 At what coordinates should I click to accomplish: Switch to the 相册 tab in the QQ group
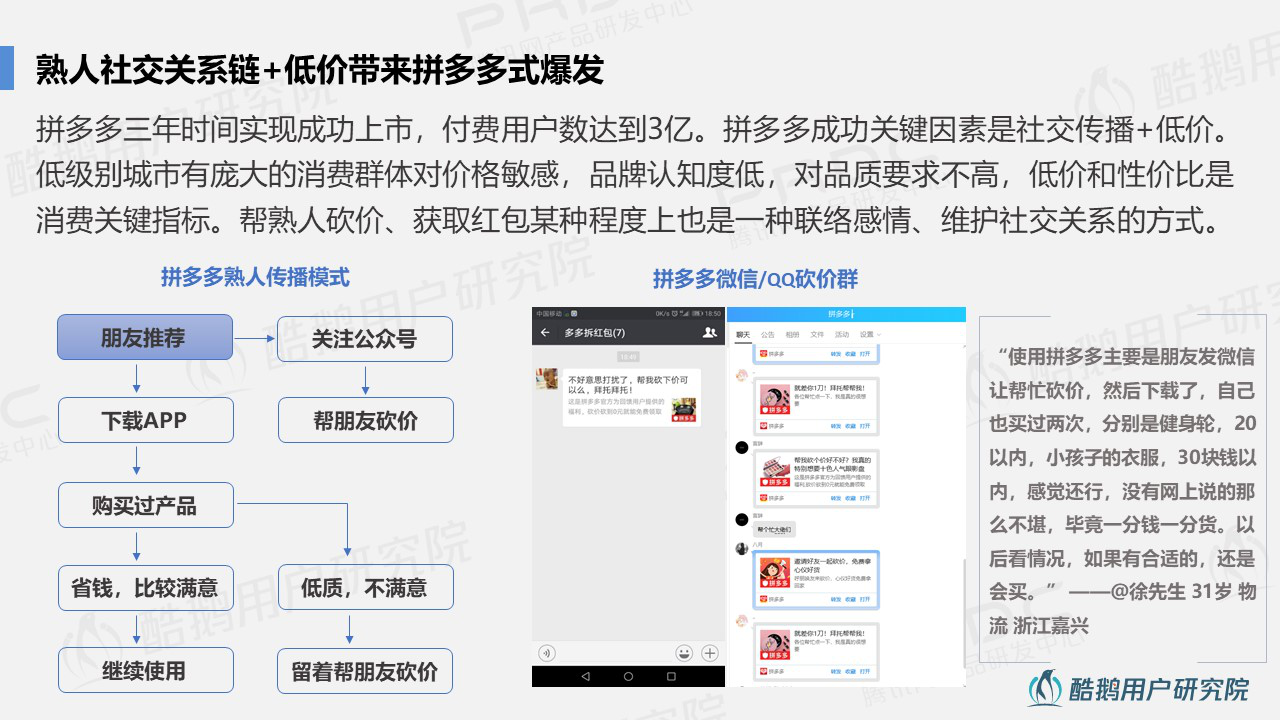[x=792, y=334]
